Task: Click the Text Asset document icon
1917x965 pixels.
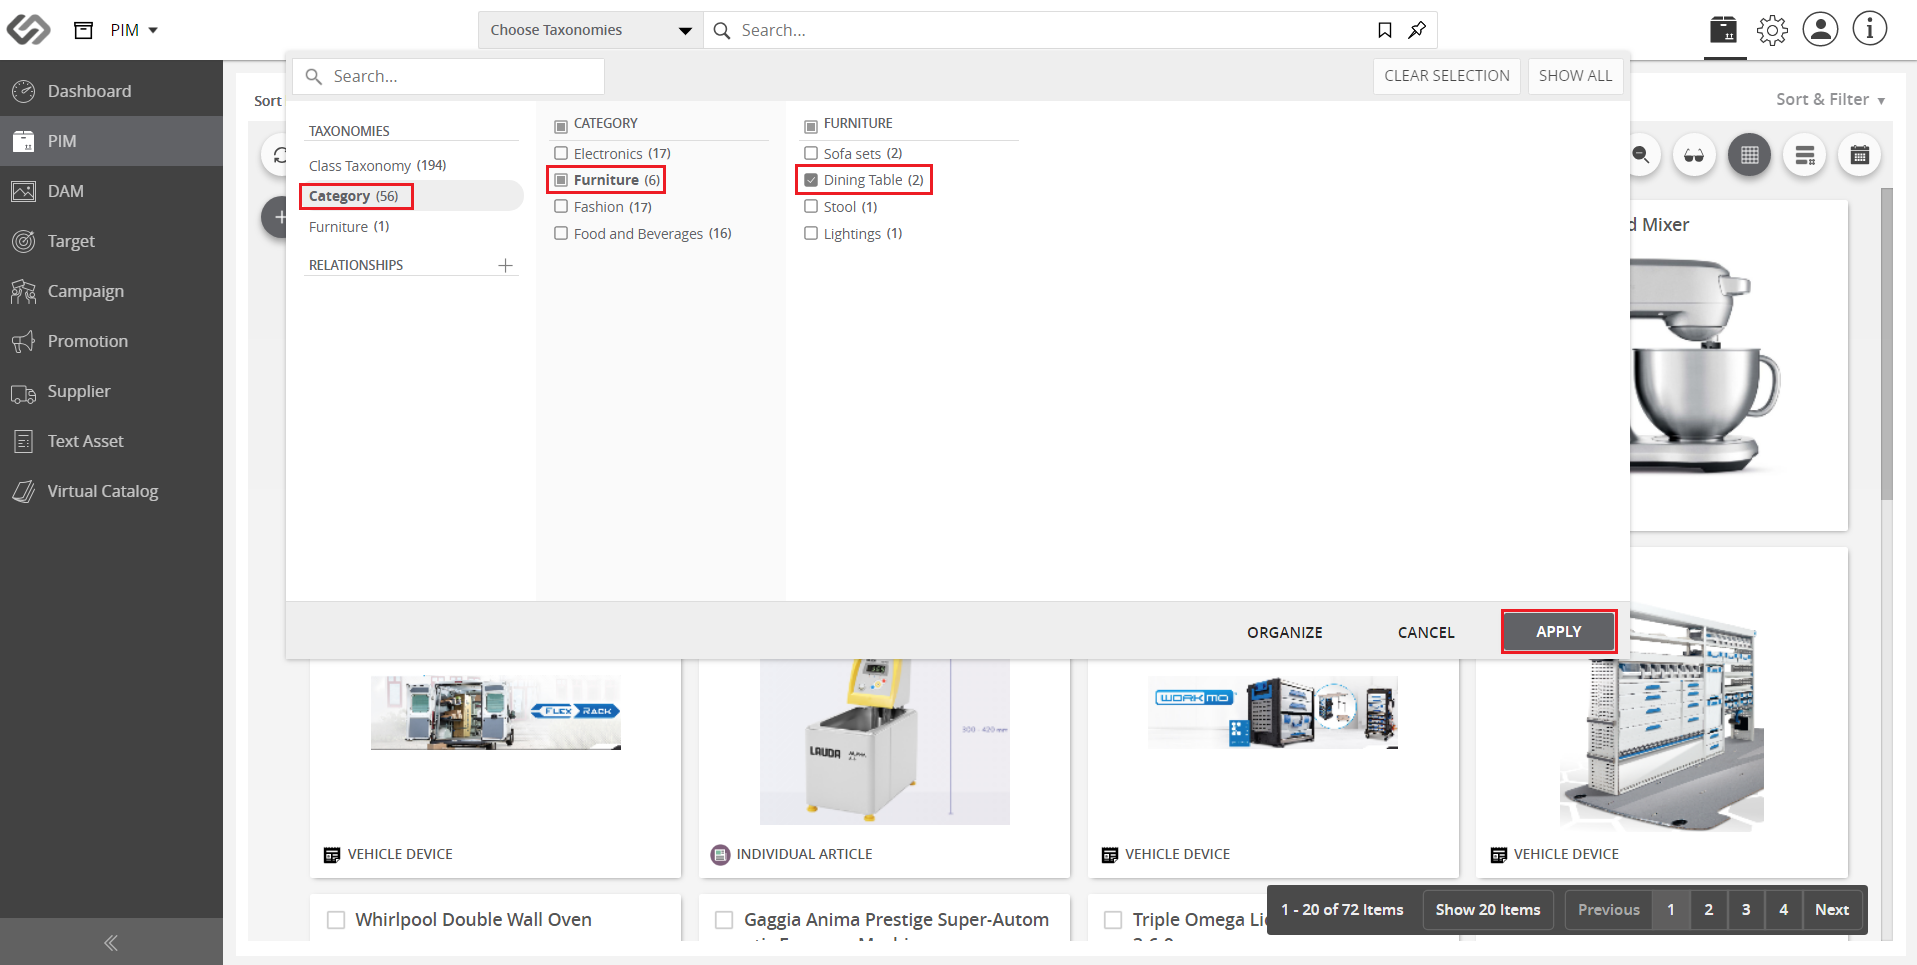Action: point(23,441)
